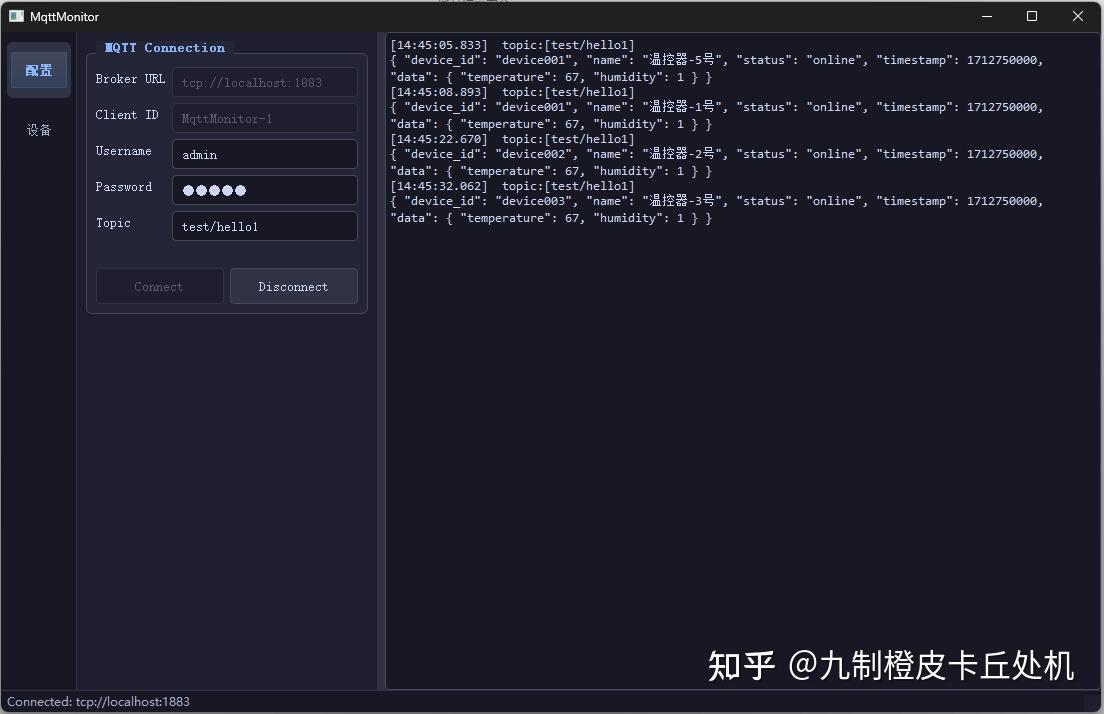
Task: Click the message text containing 温控器-3号
Action: [717, 211]
